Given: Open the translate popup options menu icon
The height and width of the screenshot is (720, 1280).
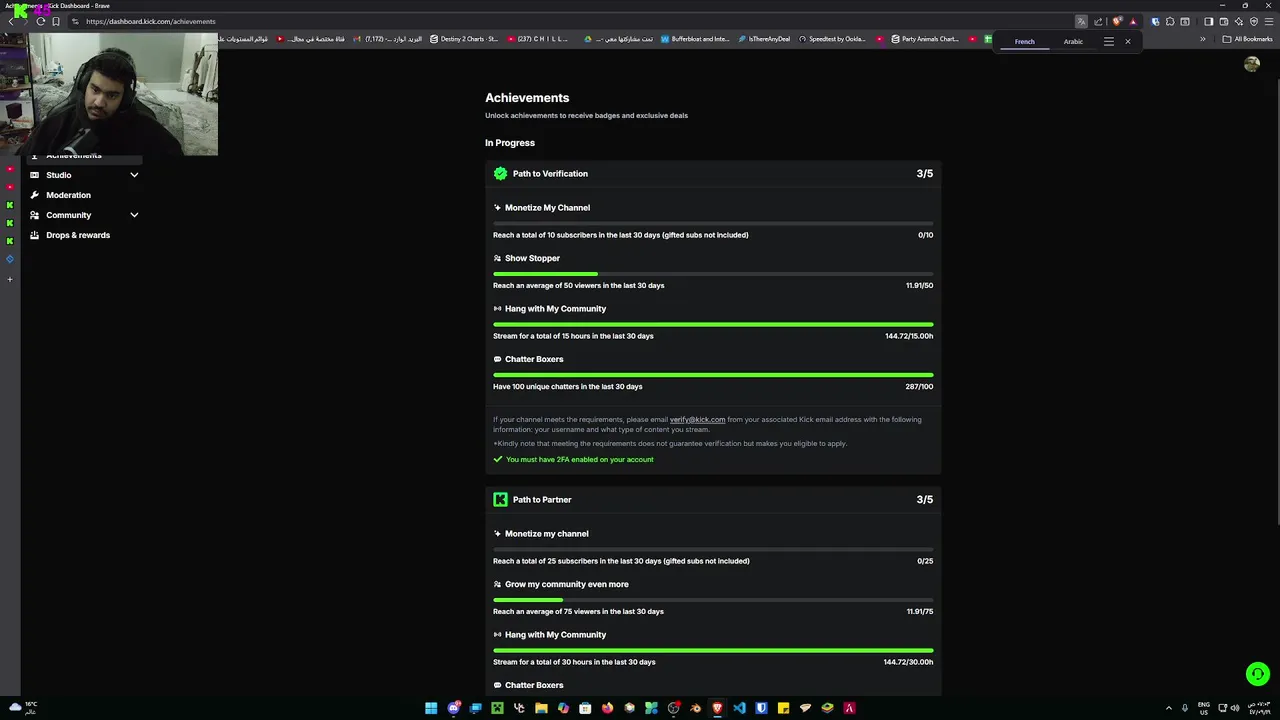Looking at the screenshot, I should tap(1108, 41).
